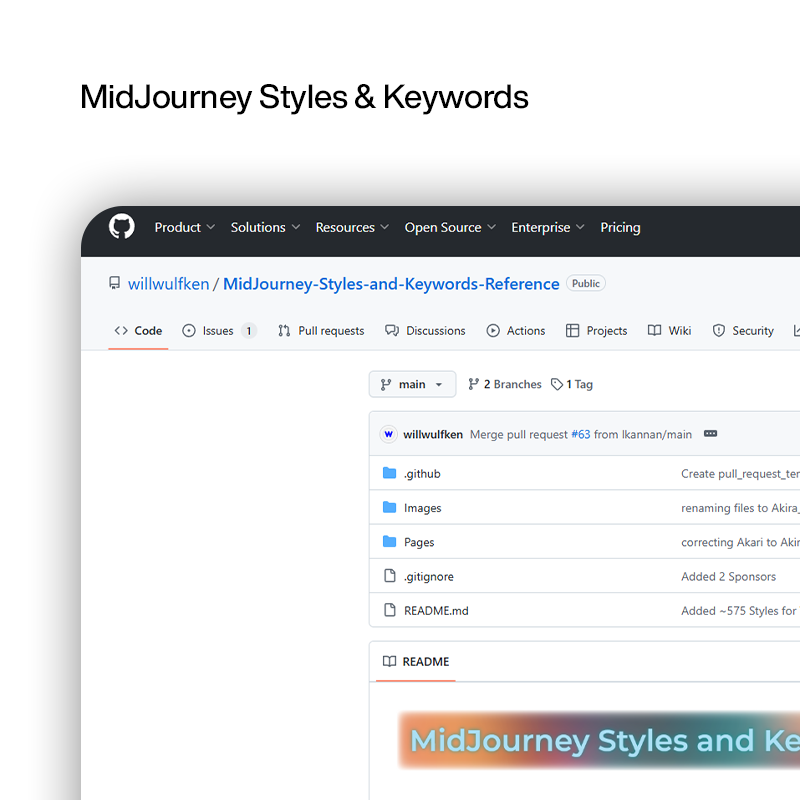Click the Wiki book icon
The image size is (800, 800).
(655, 330)
